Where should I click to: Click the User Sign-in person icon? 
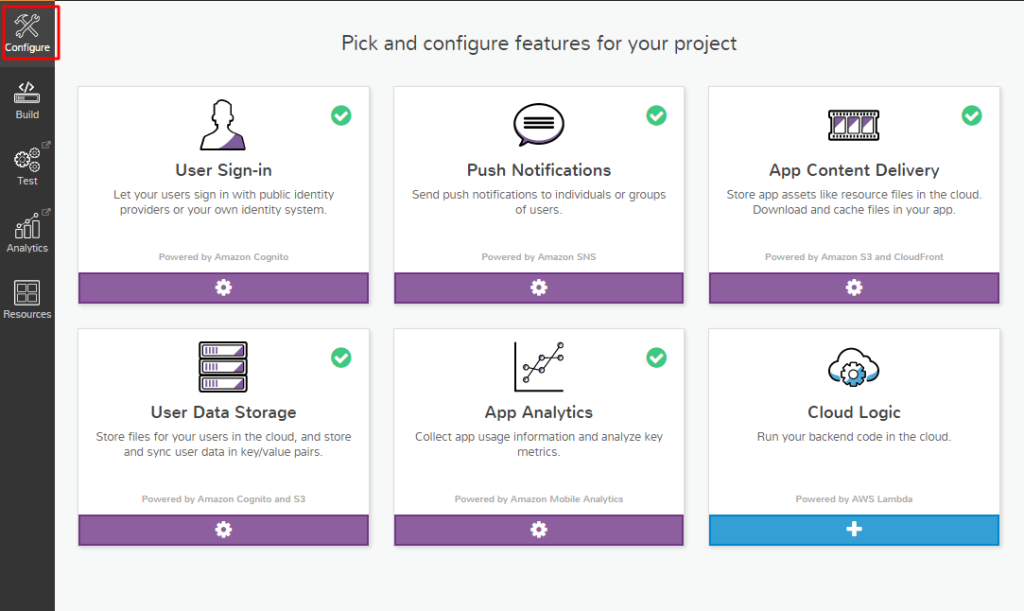(223, 125)
